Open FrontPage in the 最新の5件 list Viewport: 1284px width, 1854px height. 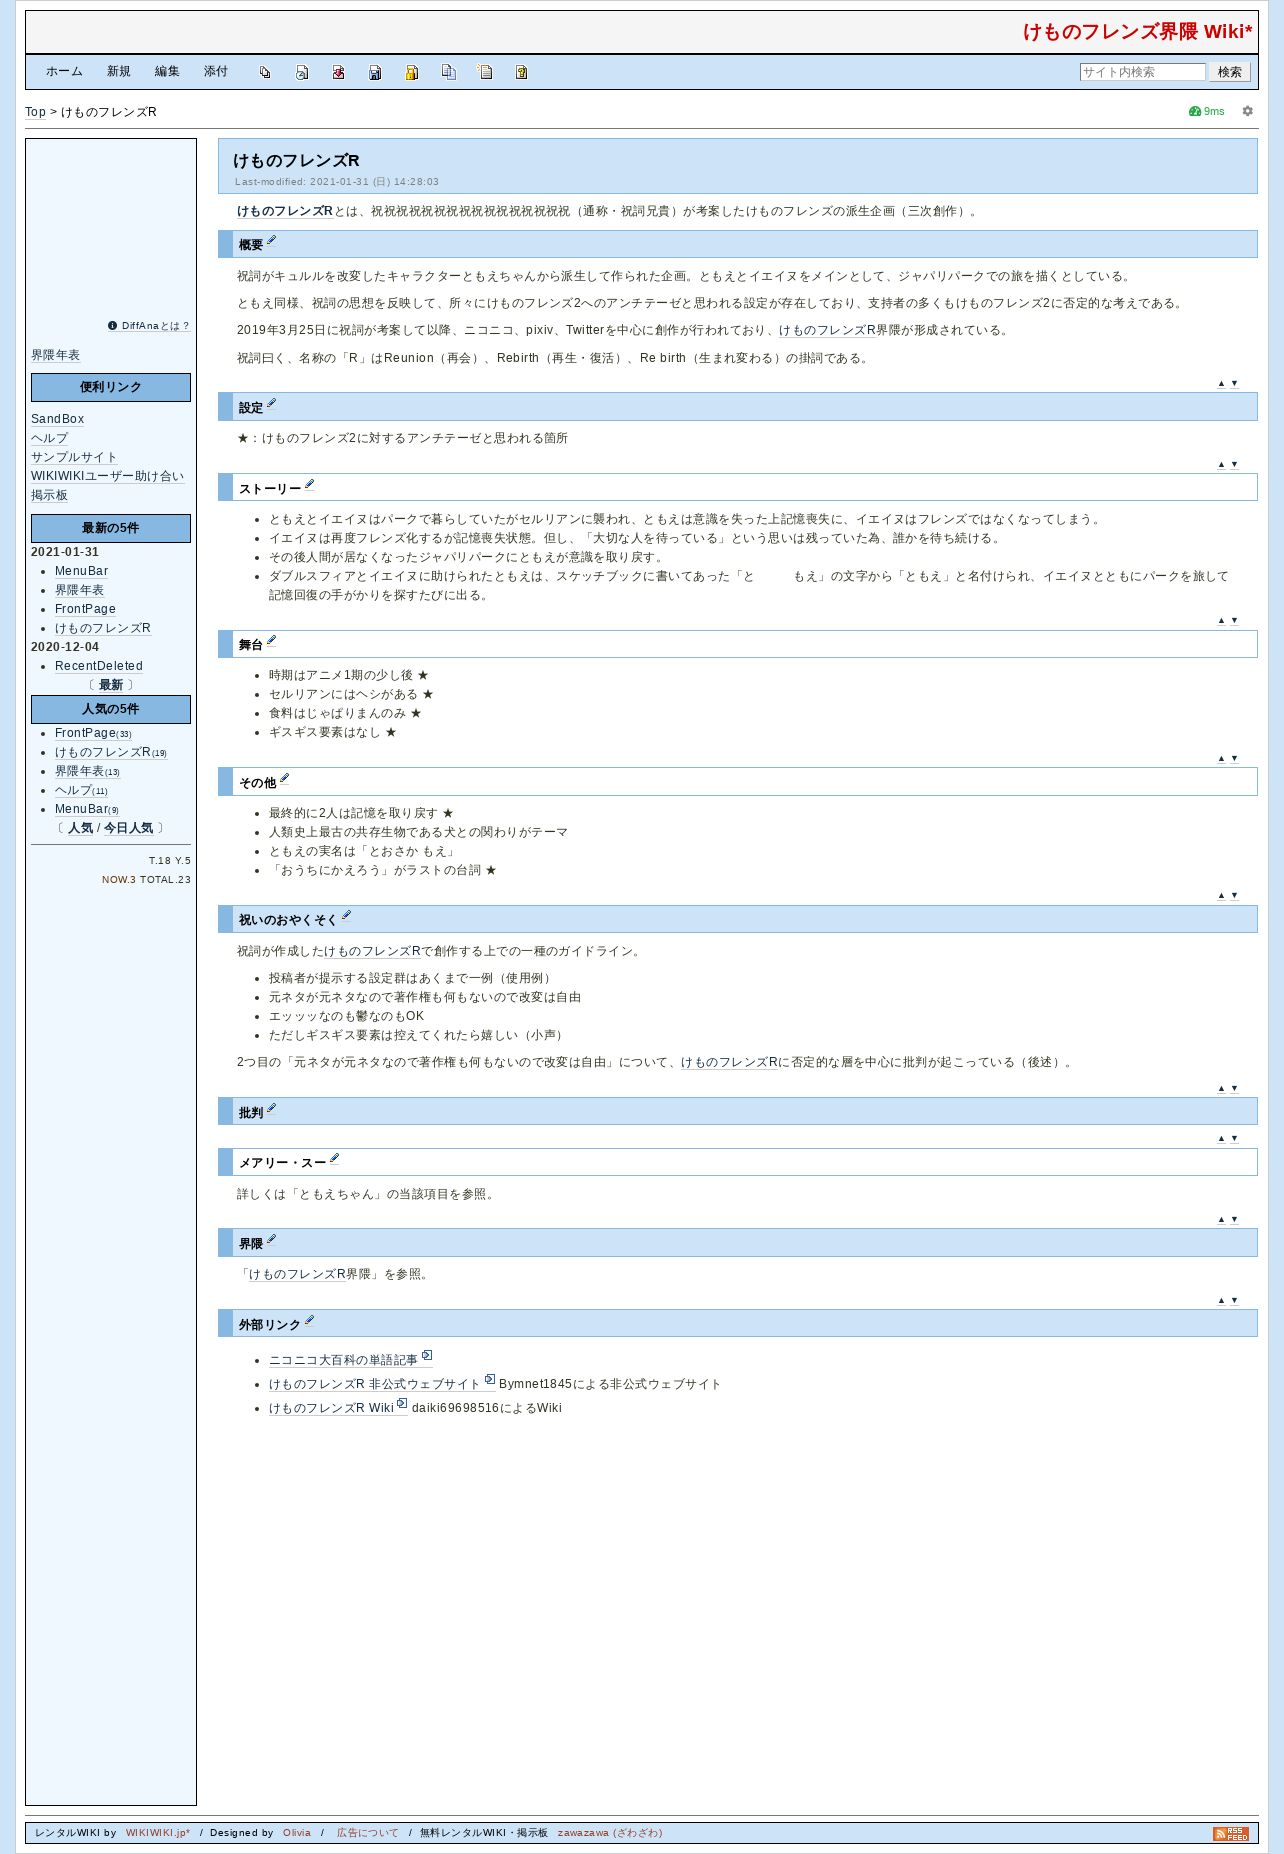click(85, 610)
